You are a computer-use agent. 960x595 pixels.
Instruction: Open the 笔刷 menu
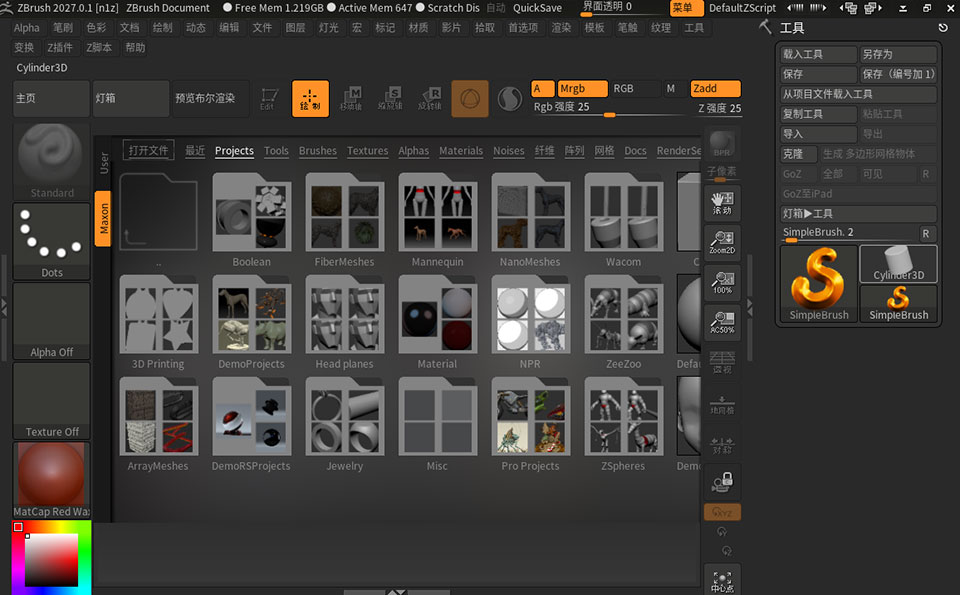[x=63, y=28]
